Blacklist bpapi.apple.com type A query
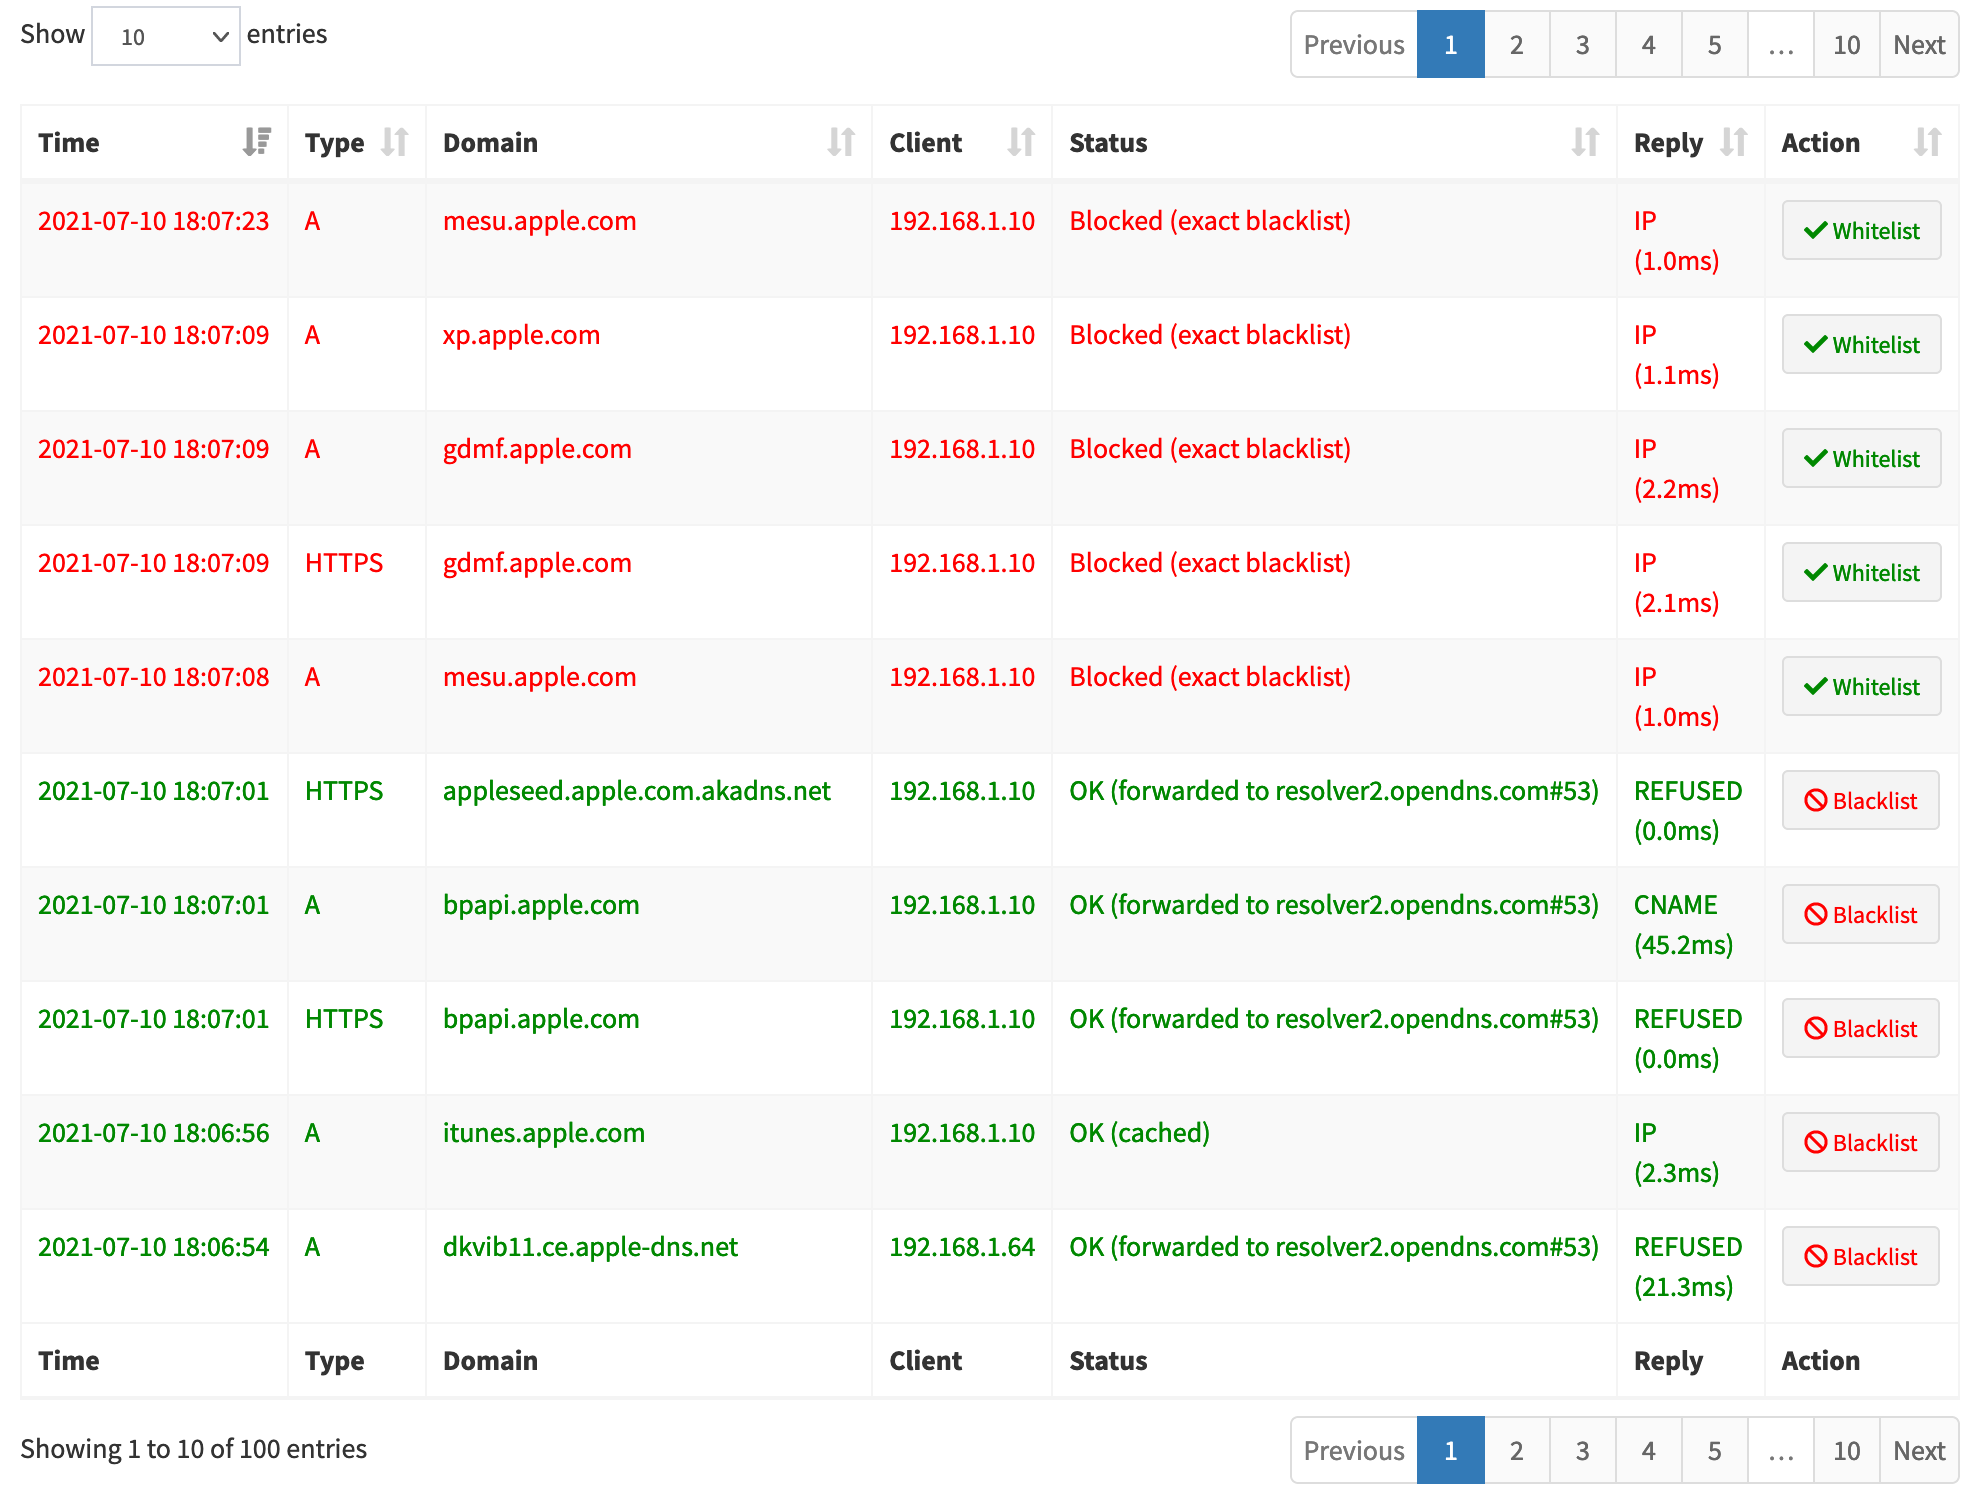 (x=1860, y=914)
